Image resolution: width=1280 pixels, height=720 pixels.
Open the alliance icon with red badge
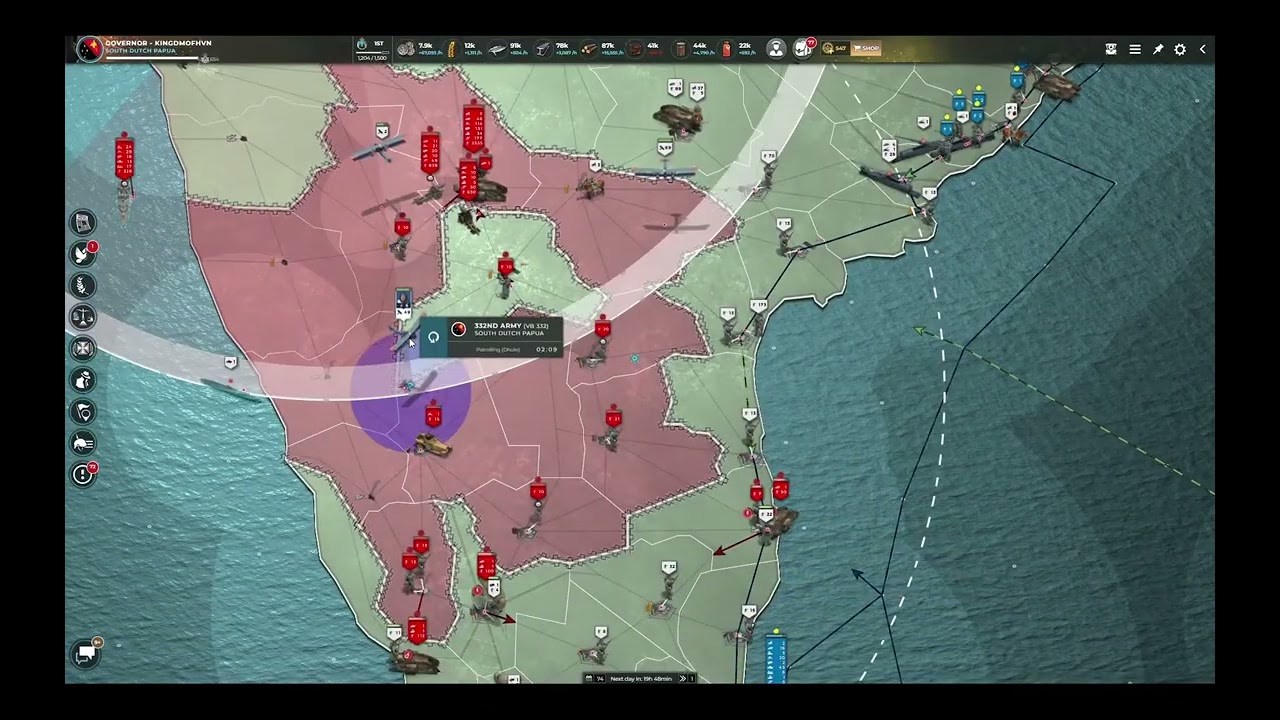[x=804, y=48]
